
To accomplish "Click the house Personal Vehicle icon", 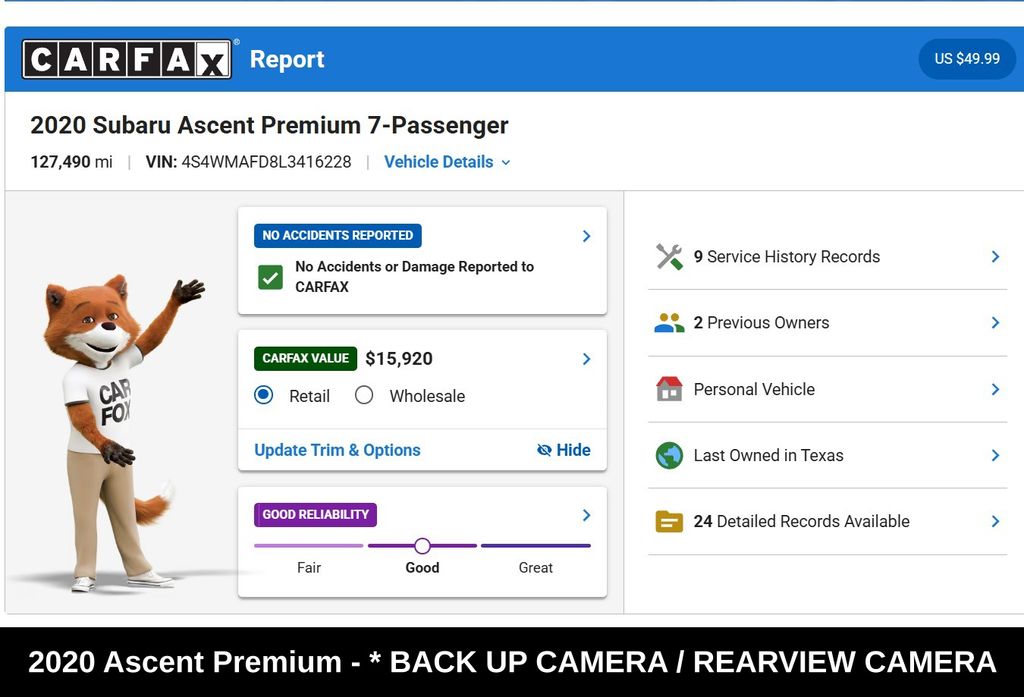I will [x=669, y=389].
